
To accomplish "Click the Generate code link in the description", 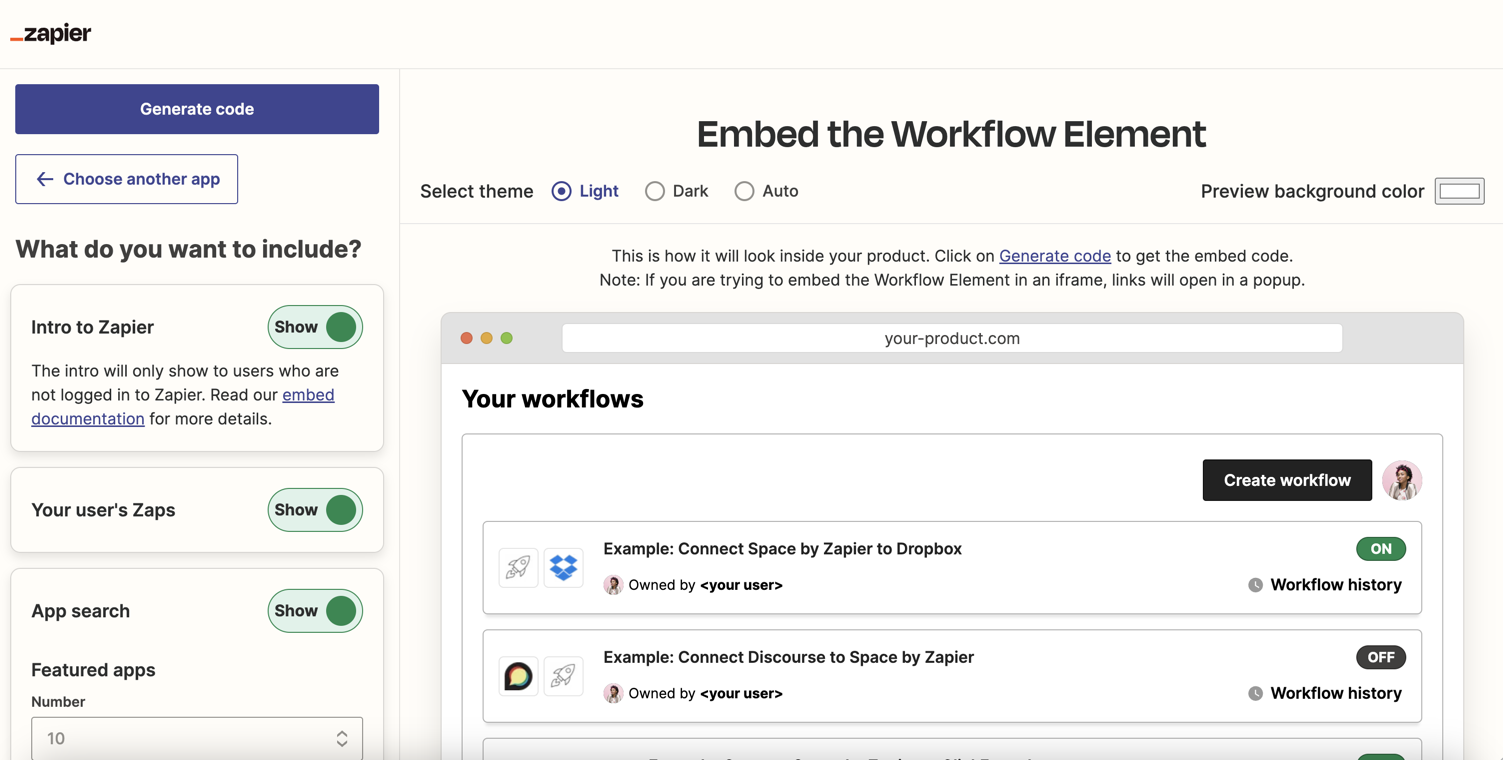I will [x=1055, y=256].
